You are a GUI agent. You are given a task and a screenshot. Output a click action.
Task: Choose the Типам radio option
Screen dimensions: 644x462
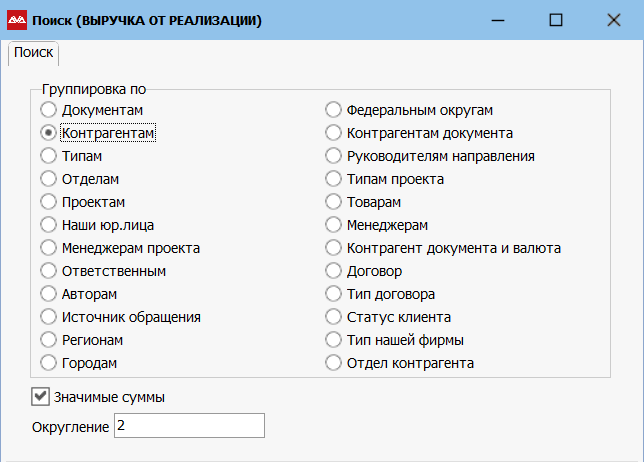pyautogui.click(x=48, y=156)
